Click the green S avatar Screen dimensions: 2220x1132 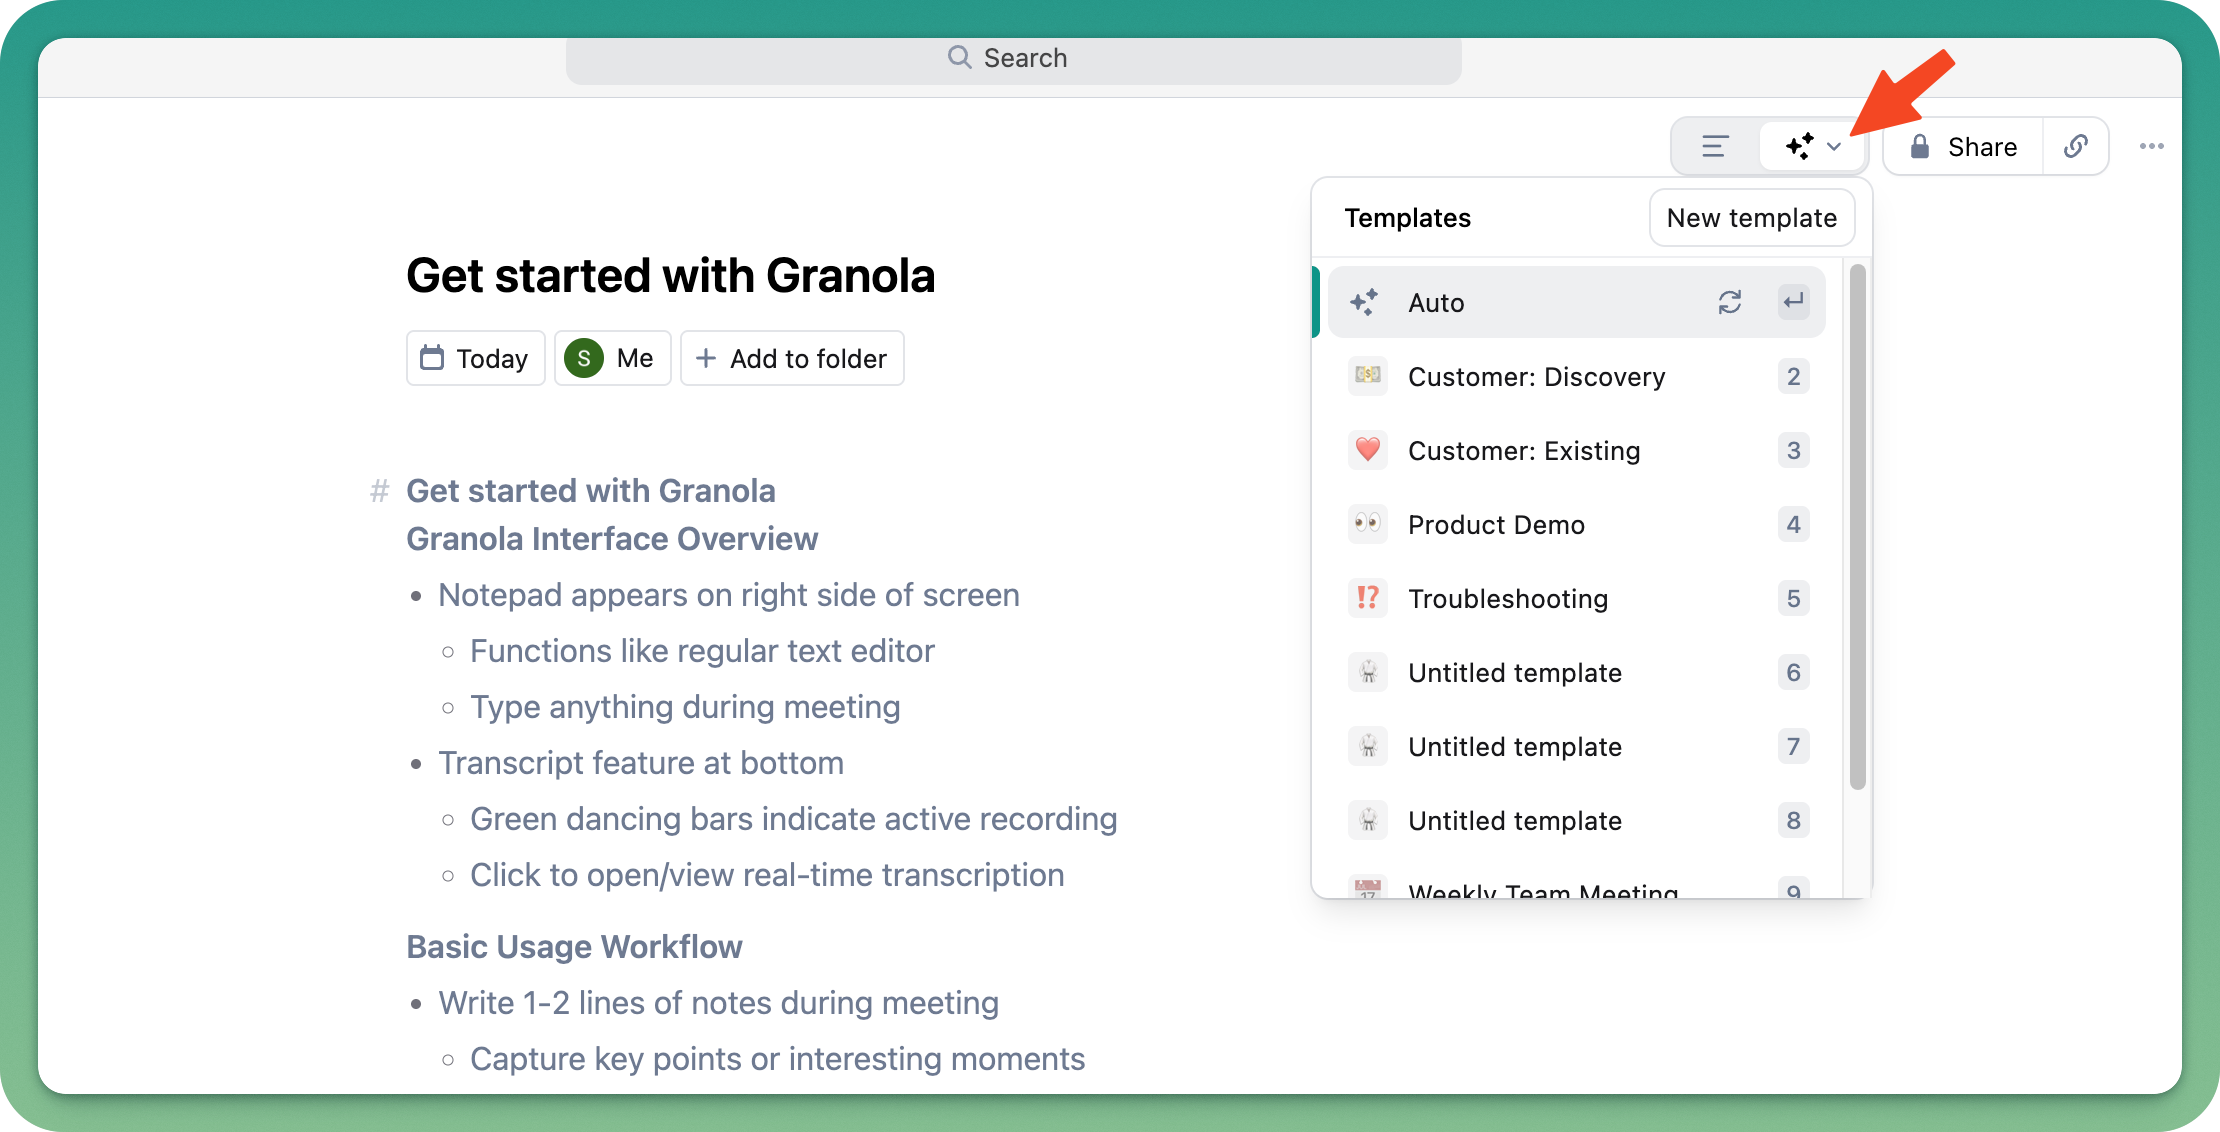click(584, 358)
